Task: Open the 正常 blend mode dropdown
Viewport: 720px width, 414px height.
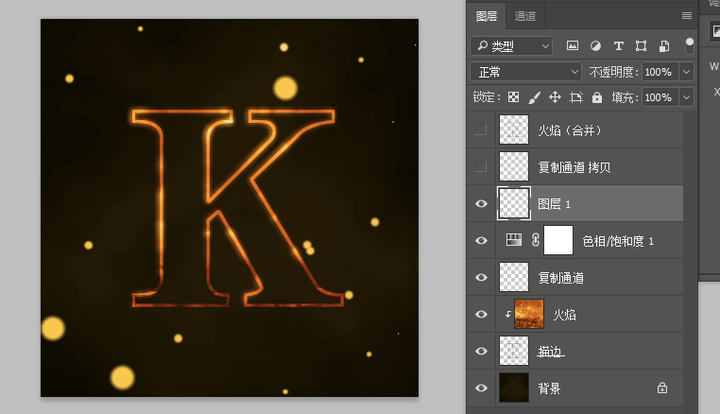Action: 526,72
